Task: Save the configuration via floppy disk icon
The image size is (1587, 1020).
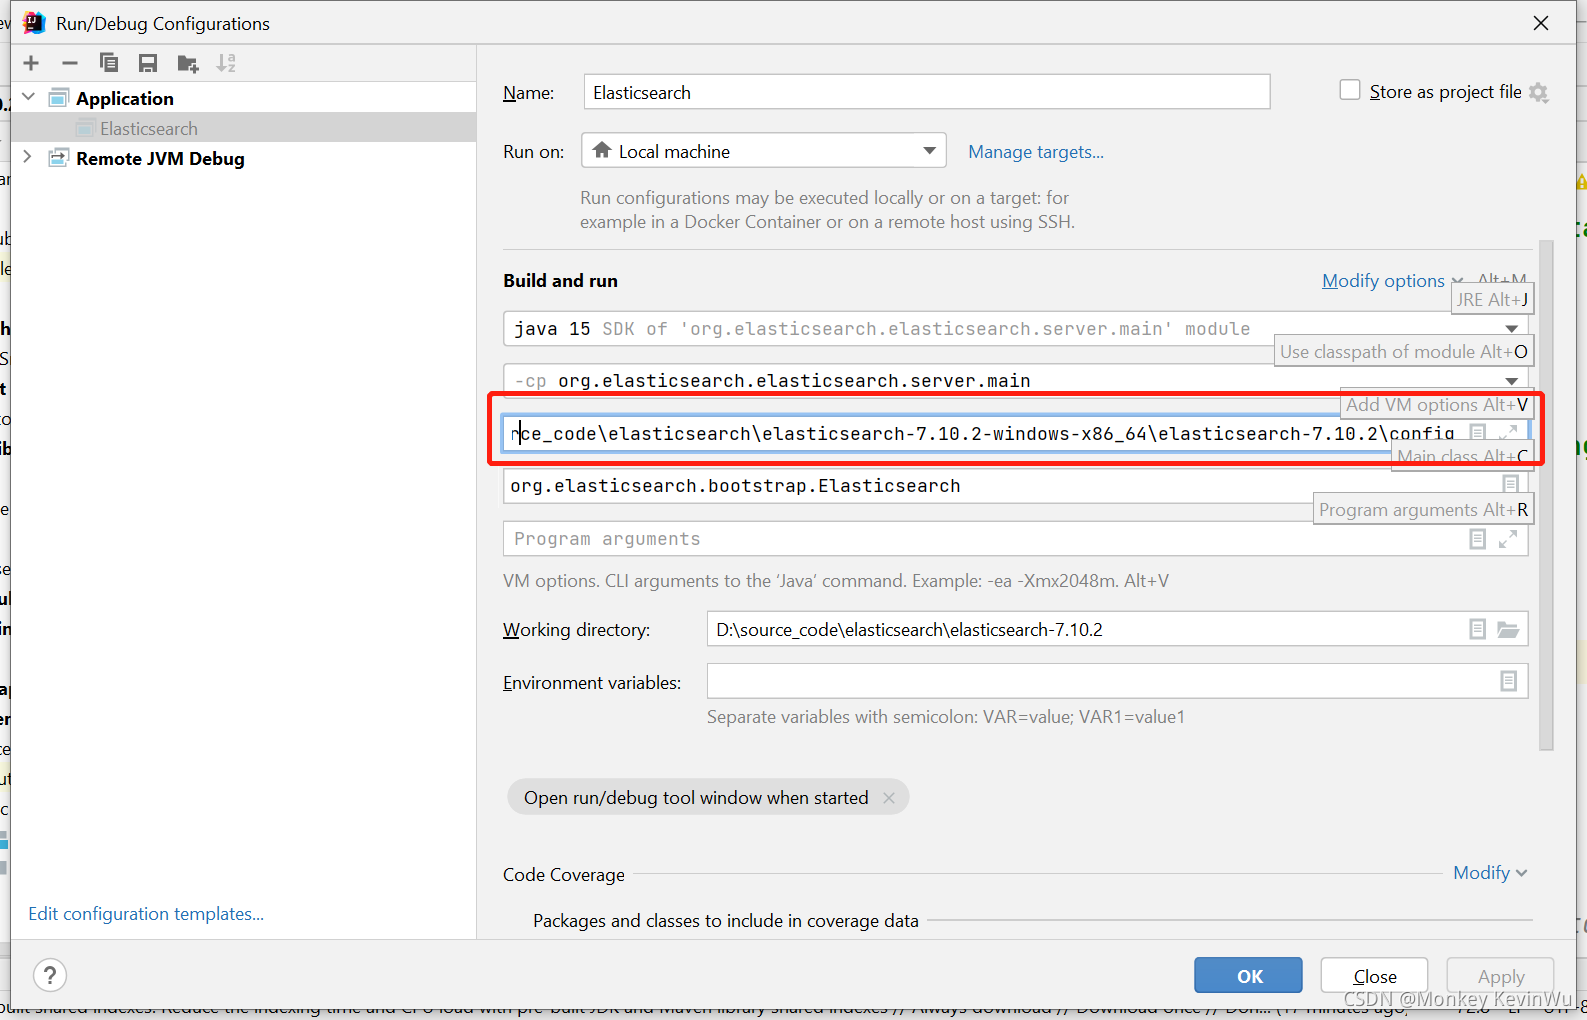Action: point(148,63)
